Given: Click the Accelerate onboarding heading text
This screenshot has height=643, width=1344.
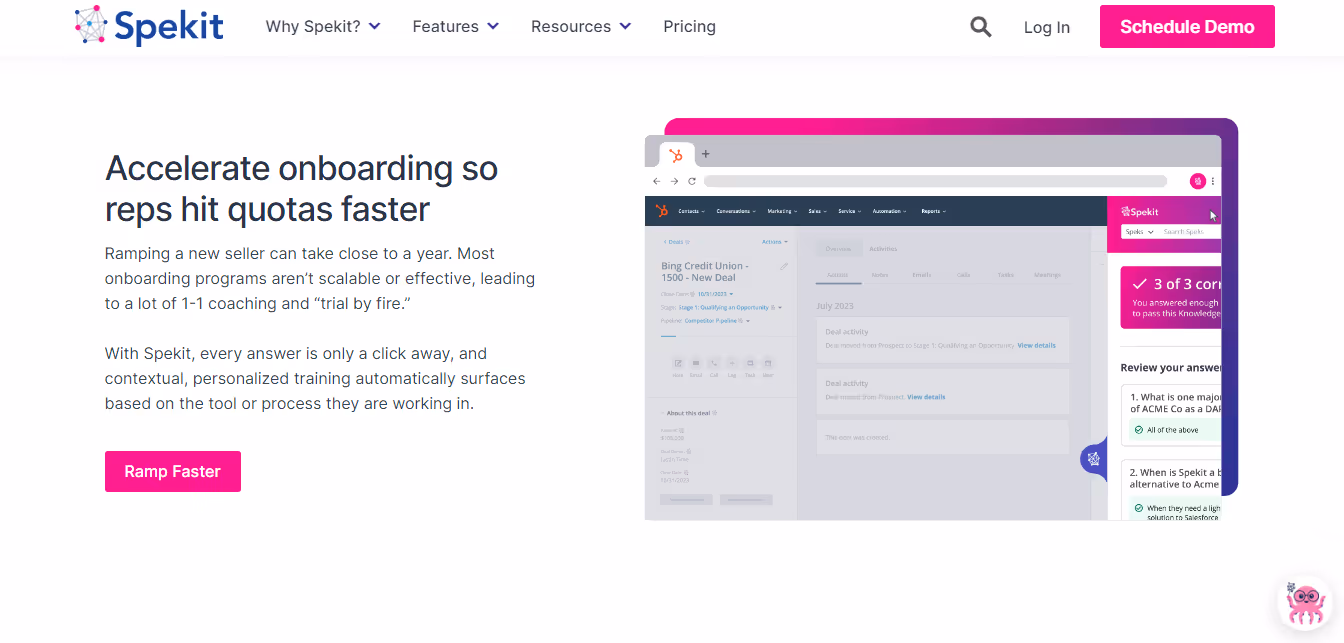Looking at the screenshot, I should point(301,188).
